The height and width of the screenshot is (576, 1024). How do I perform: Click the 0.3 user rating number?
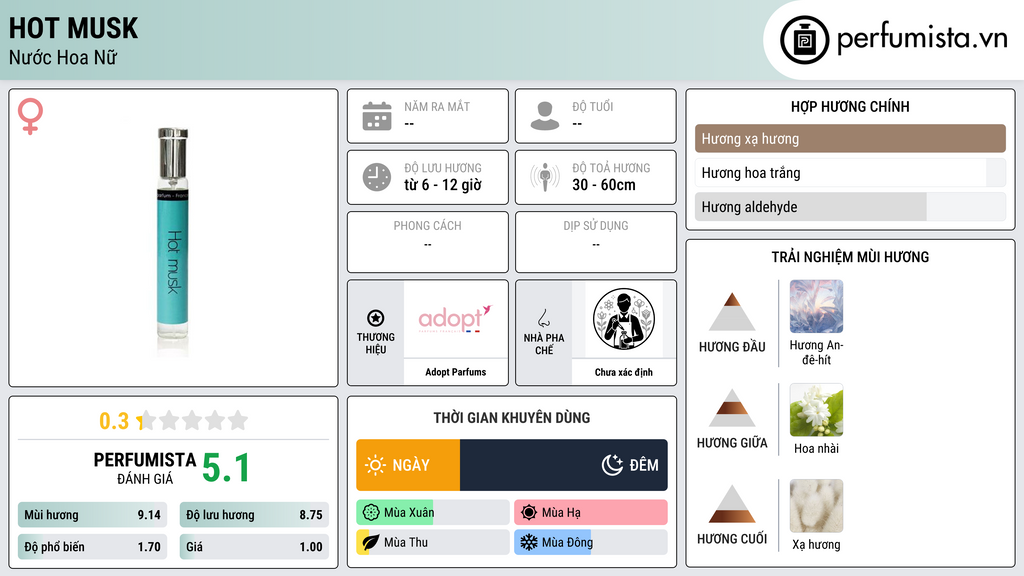click(x=114, y=421)
